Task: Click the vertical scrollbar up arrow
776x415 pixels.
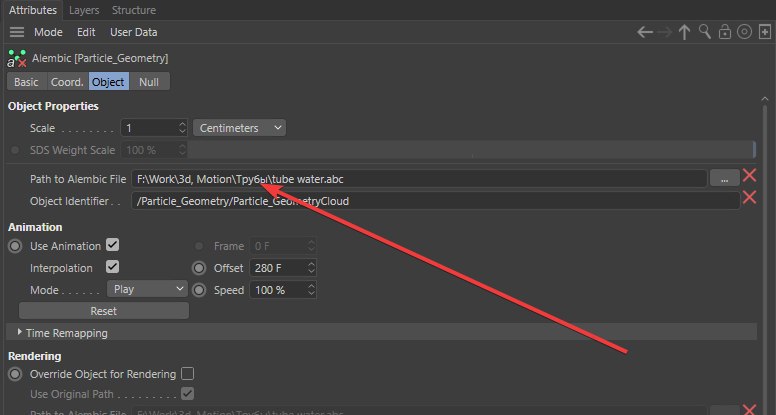Action: [x=765, y=99]
